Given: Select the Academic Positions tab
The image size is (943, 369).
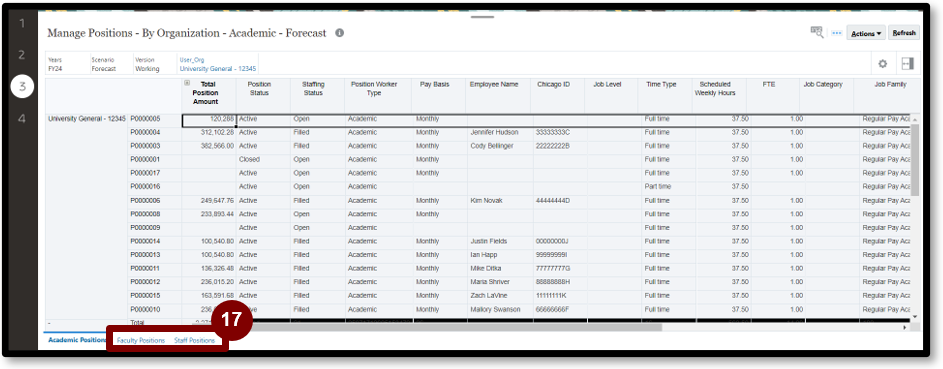Looking at the screenshot, I should tap(77, 340).
